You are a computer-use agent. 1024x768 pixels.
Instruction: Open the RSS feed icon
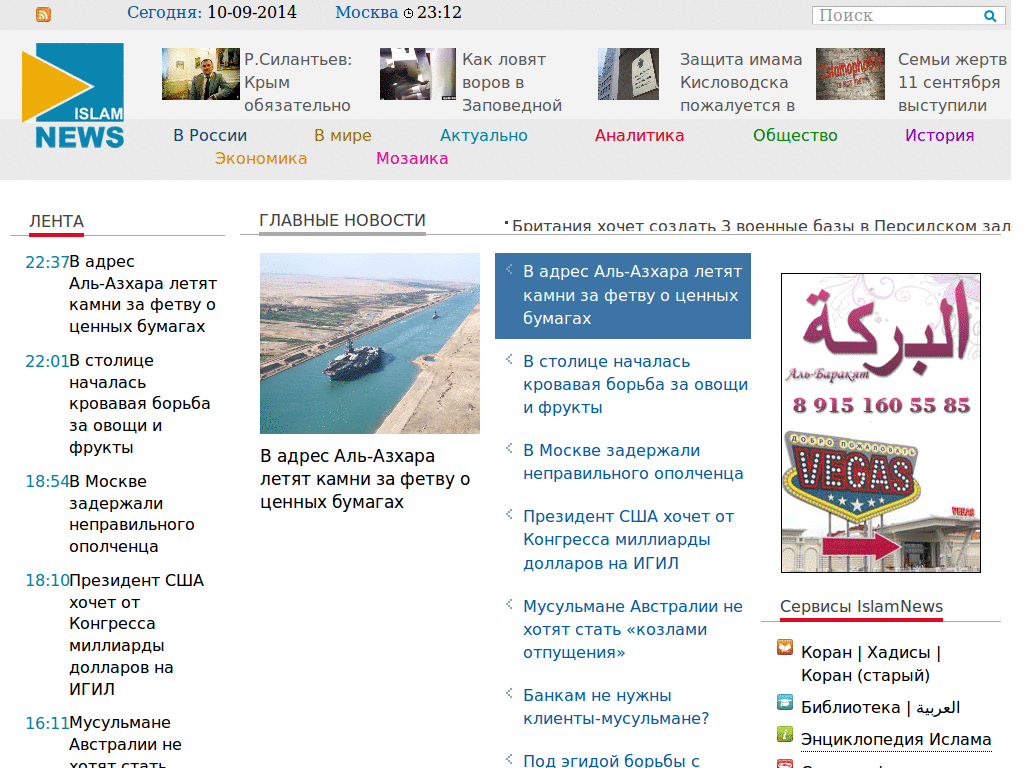(41, 15)
